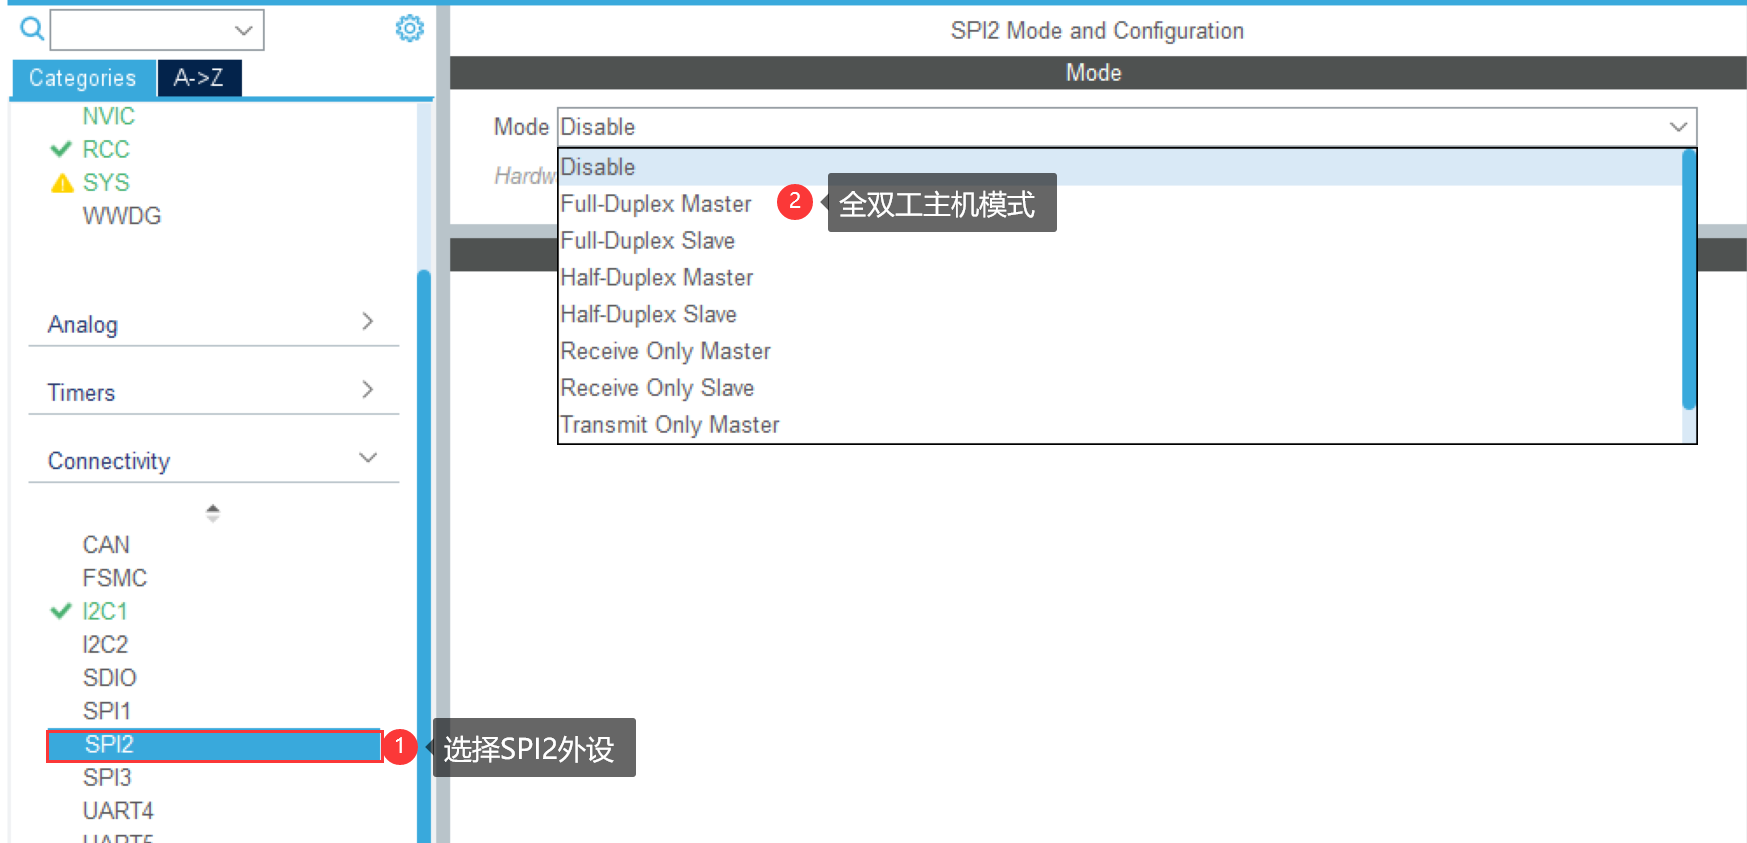Click the green checkmark beside I2C1
The width and height of the screenshot is (1747, 843).
point(61,611)
